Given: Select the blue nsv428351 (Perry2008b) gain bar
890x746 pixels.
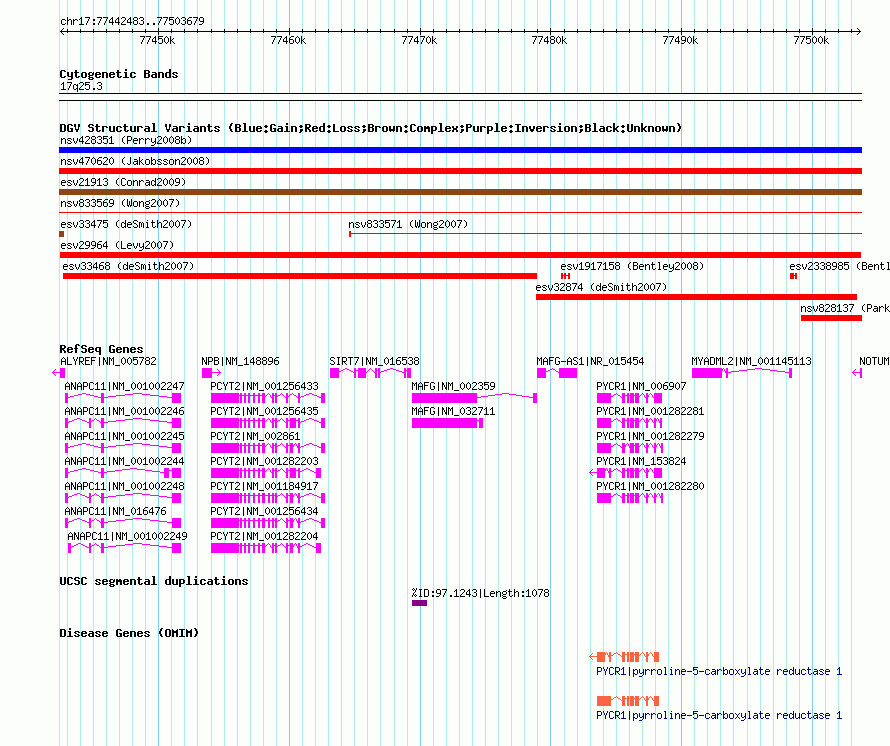Looking at the screenshot, I should pos(460,150).
